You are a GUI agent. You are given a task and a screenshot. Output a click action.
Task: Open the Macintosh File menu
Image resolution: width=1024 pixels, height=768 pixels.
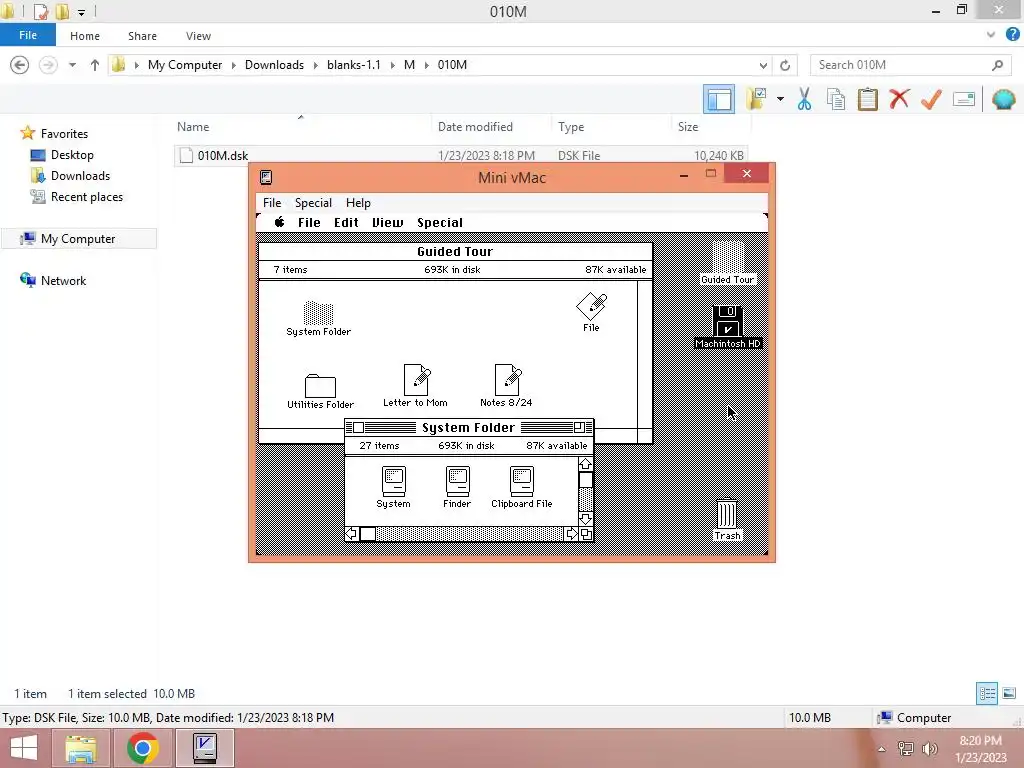point(309,223)
